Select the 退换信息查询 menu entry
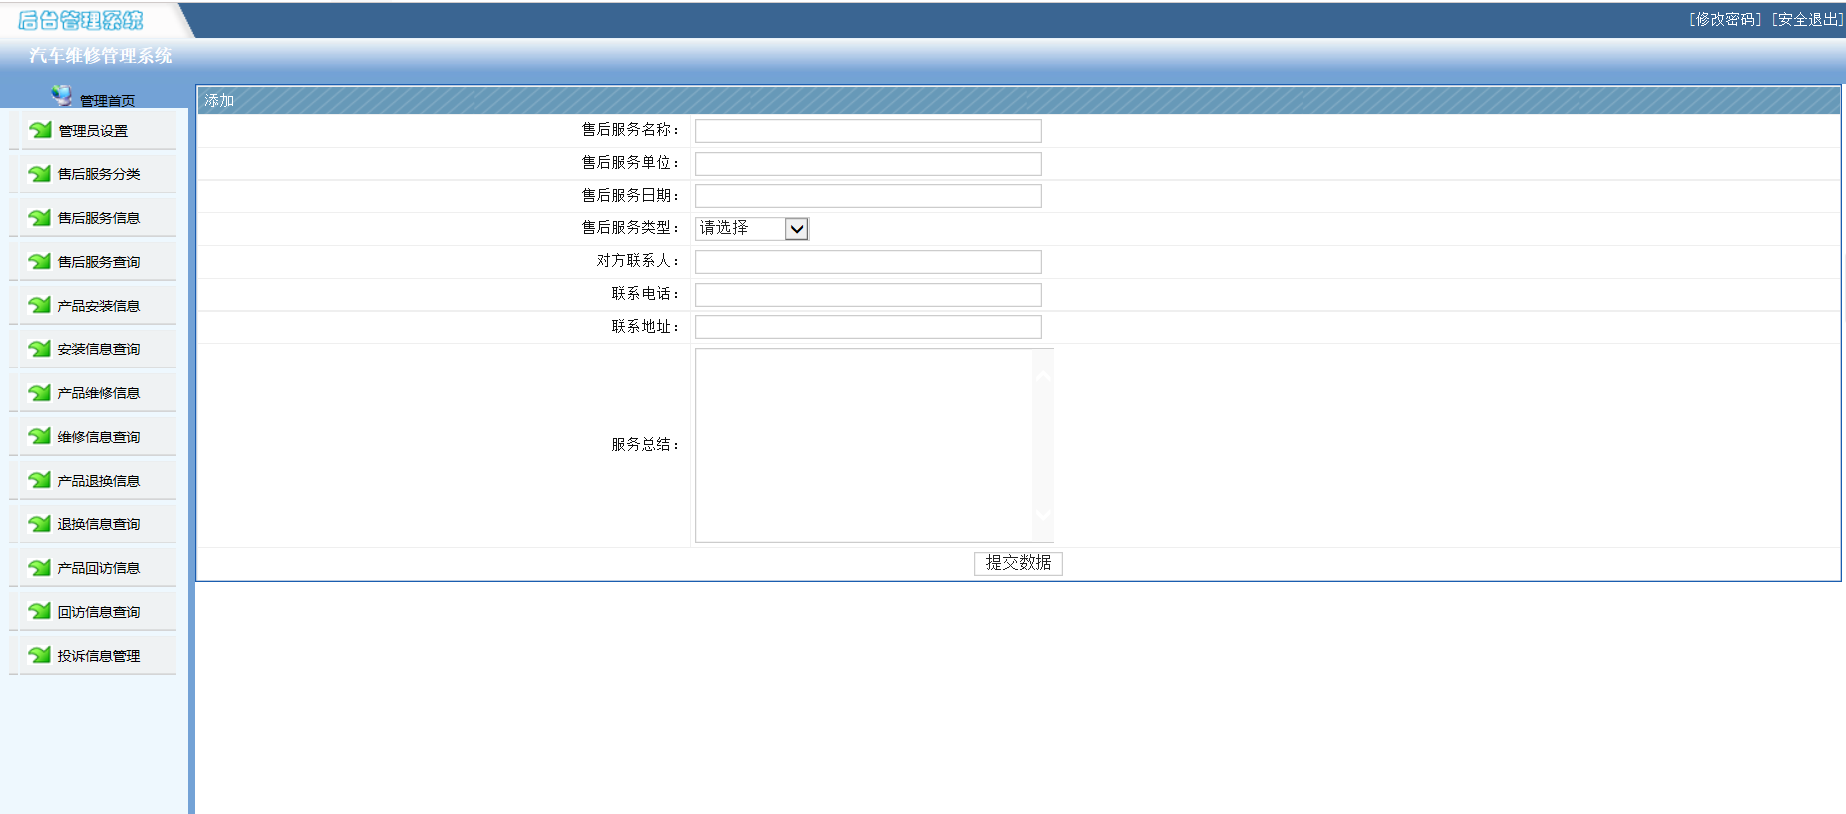Screen dimensions: 1846x814 tap(99, 524)
